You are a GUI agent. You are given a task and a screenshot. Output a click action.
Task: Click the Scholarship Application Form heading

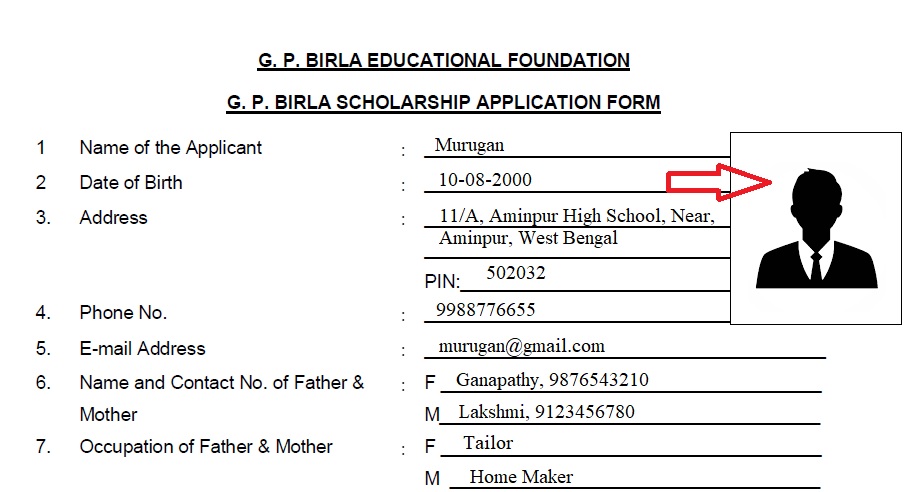click(444, 102)
